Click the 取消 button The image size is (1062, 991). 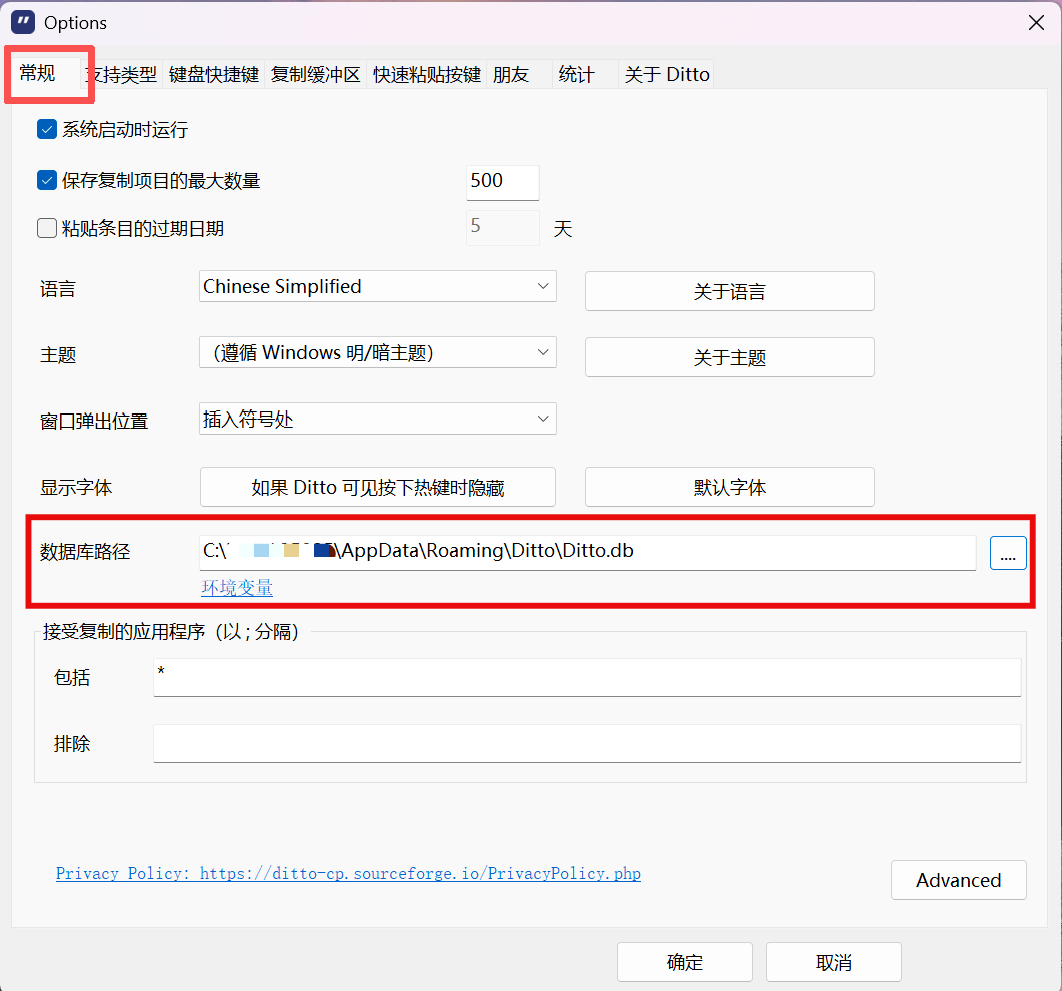[834, 962]
